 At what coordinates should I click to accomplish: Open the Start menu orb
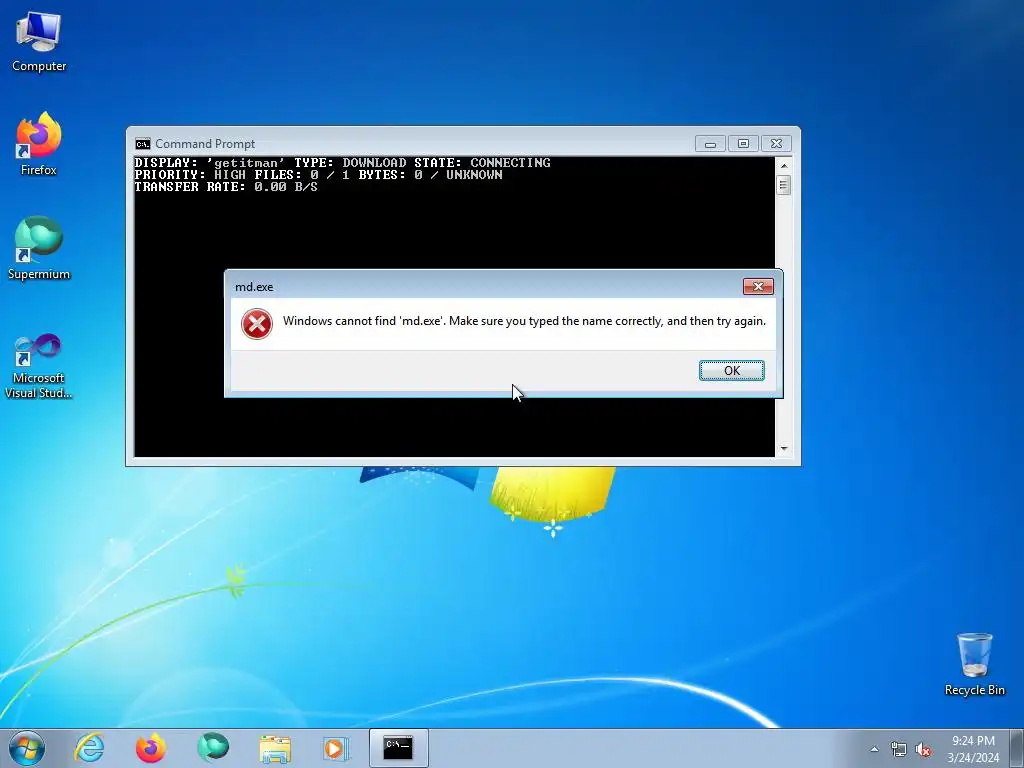[27, 748]
